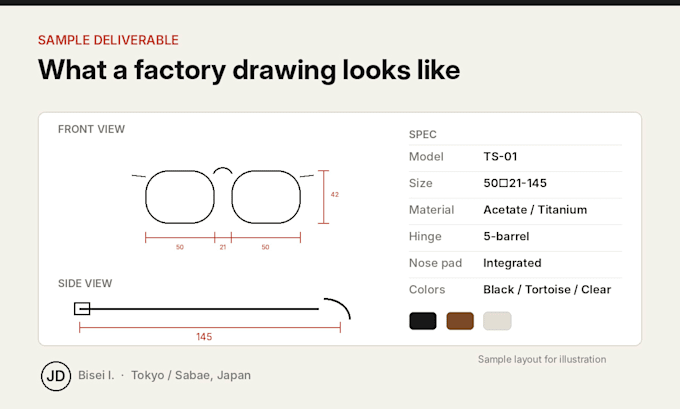
Task: Click the 'Nose pad' row label
Action: (435, 263)
